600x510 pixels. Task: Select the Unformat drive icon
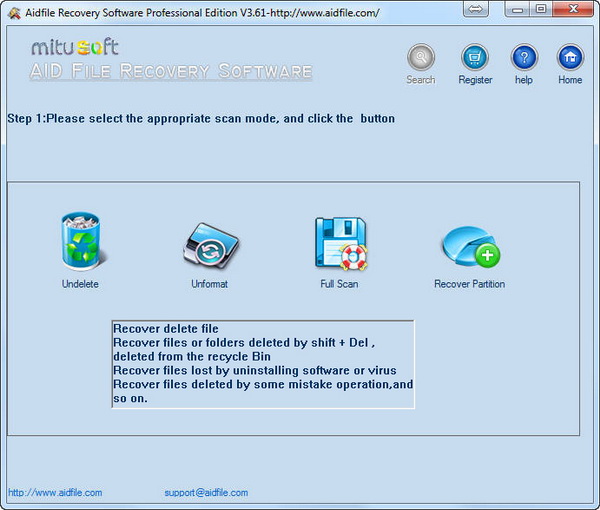(x=210, y=243)
